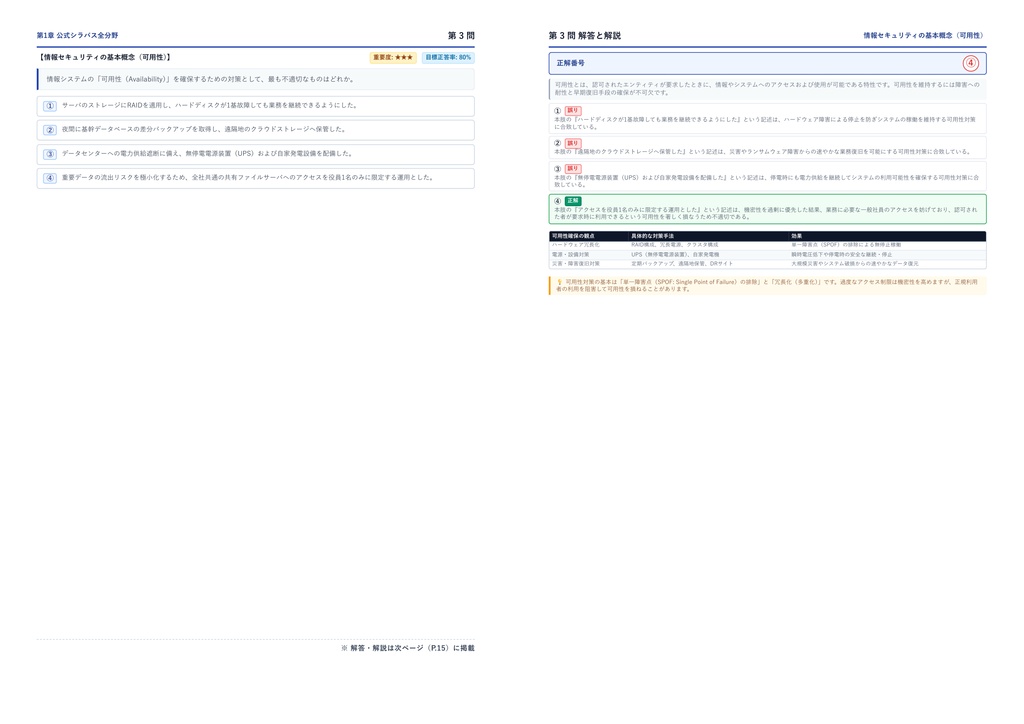Screen dimensions: 1024x724
Task: Click the '【情報セキュリティの基本概念（可用性）】' question title
Action: (x=104, y=57)
